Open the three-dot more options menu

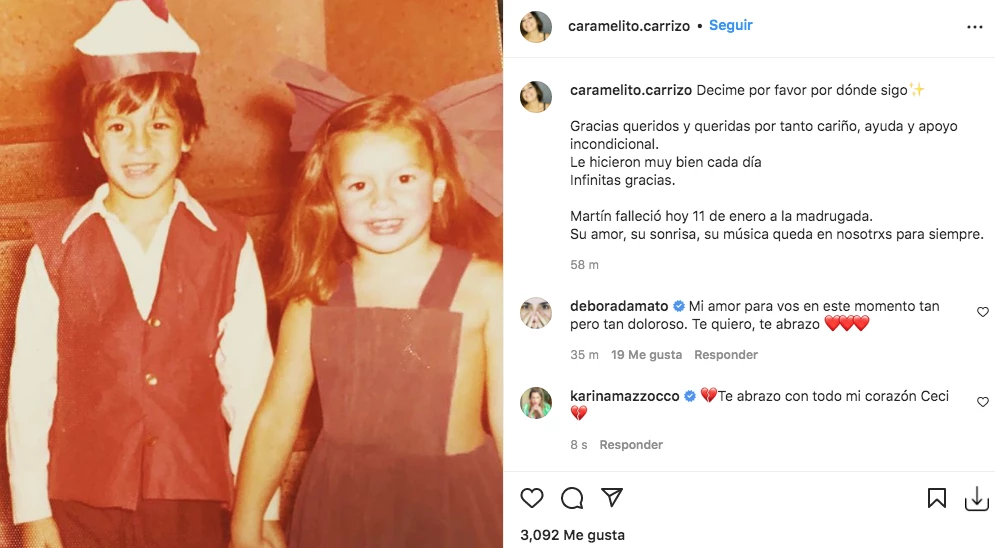[975, 27]
